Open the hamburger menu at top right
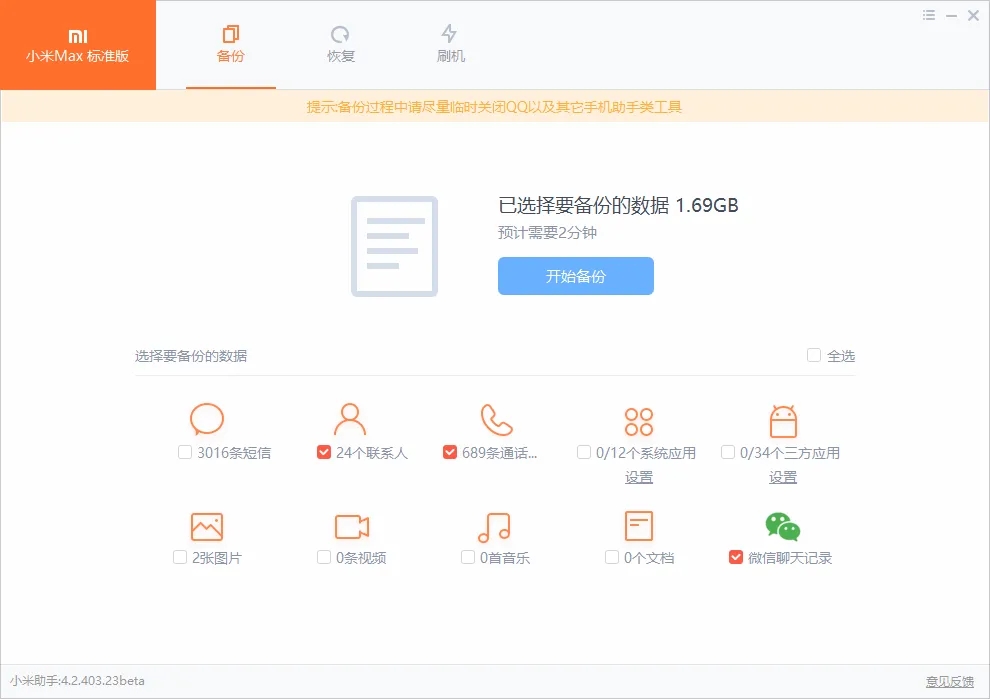This screenshot has width=990, height=699. (x=926, y=15)
